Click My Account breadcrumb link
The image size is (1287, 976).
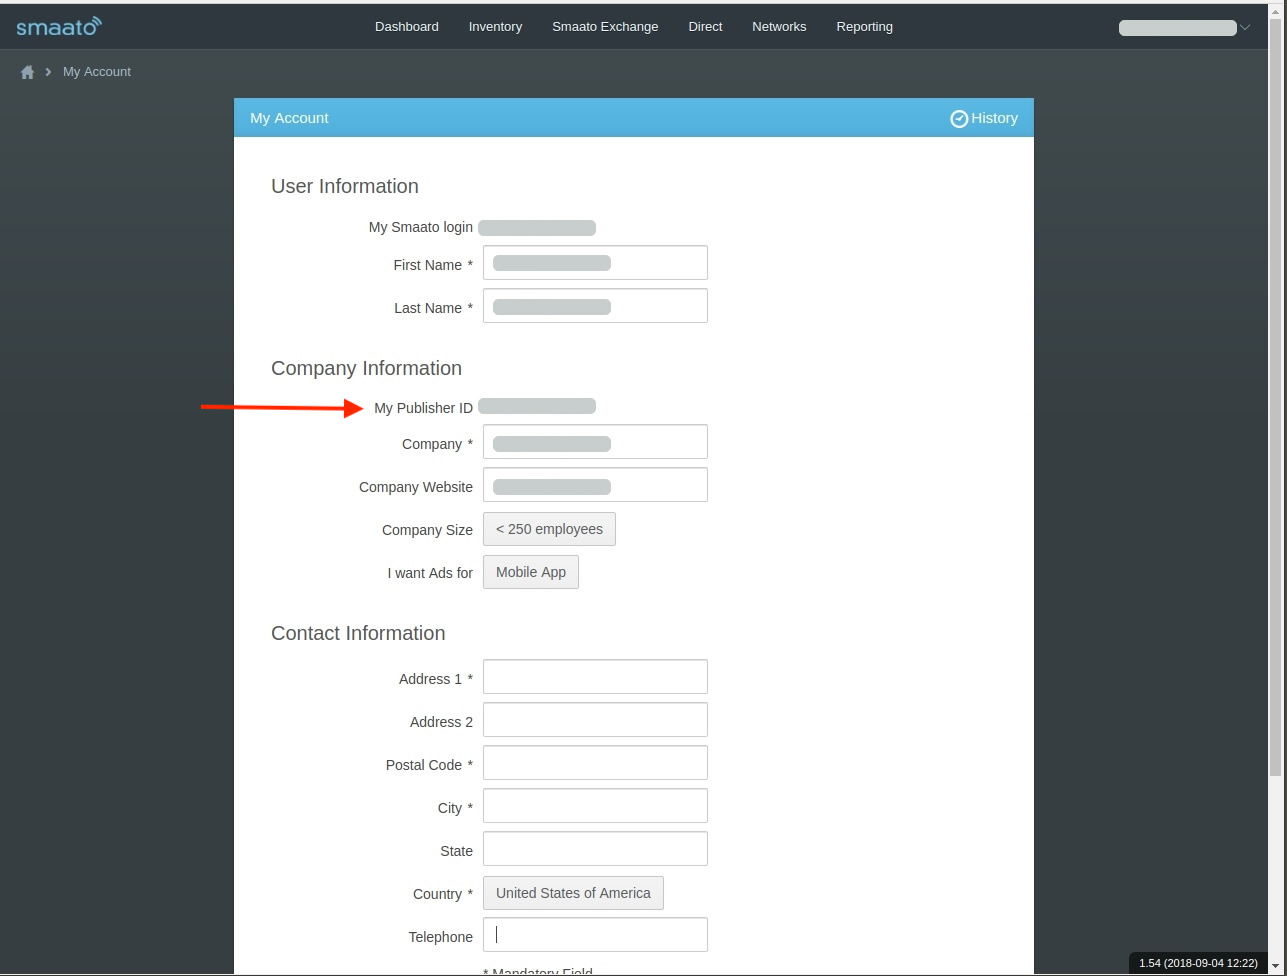[x=97, y=72]
